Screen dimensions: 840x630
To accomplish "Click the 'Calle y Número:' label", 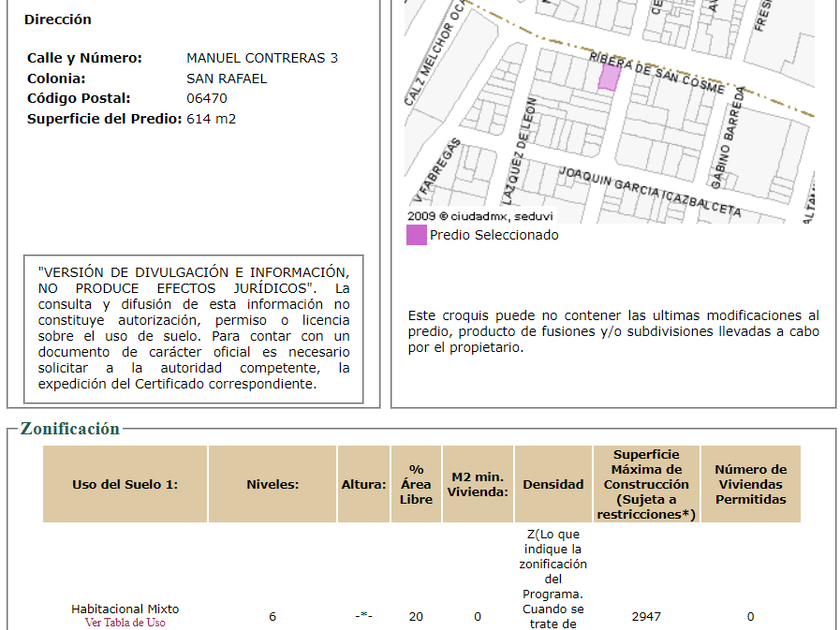I will point(85,58).
